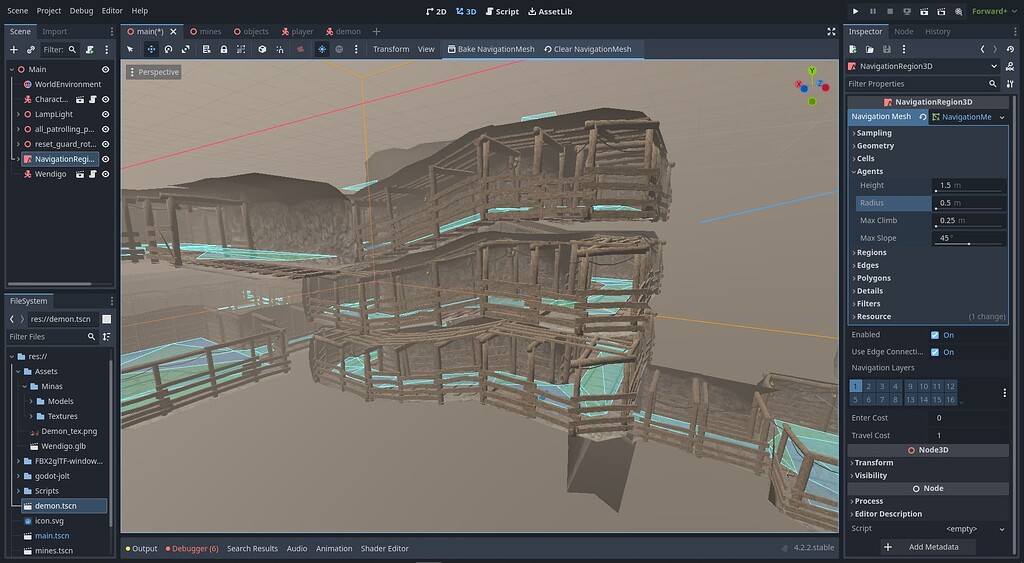This screenshot has width=1024, height=563.
Task: Run the project with Play button
Action: pyautogui.click(x=856, y=11)
